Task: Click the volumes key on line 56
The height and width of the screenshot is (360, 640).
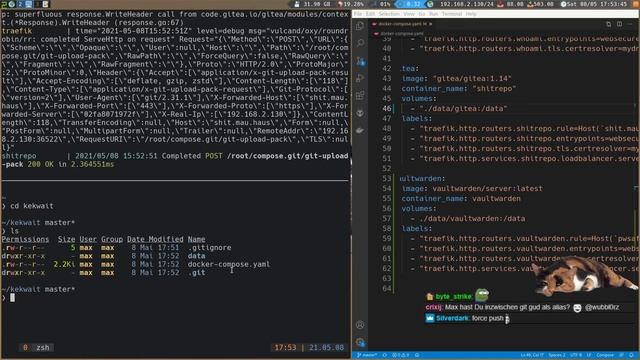Action: point(419,209)
